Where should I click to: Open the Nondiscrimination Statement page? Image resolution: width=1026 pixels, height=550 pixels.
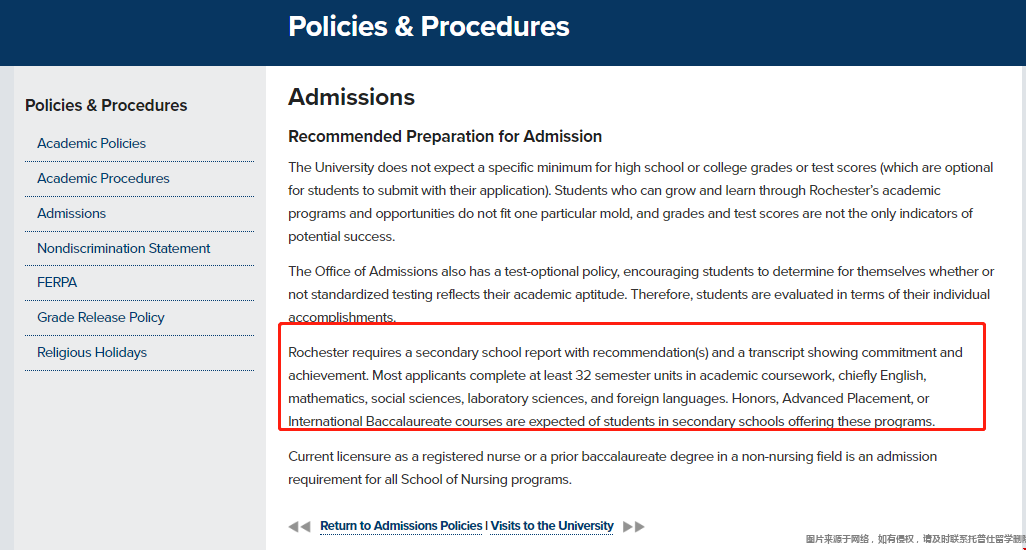click(x=123, y=248)
